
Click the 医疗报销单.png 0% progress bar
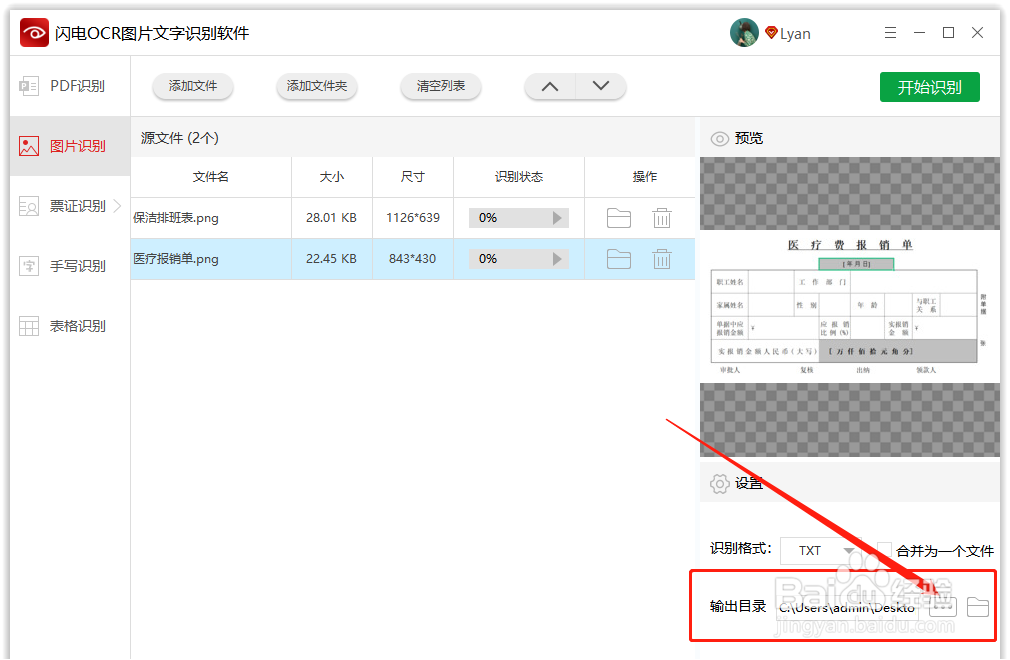[x=519, y=259]
